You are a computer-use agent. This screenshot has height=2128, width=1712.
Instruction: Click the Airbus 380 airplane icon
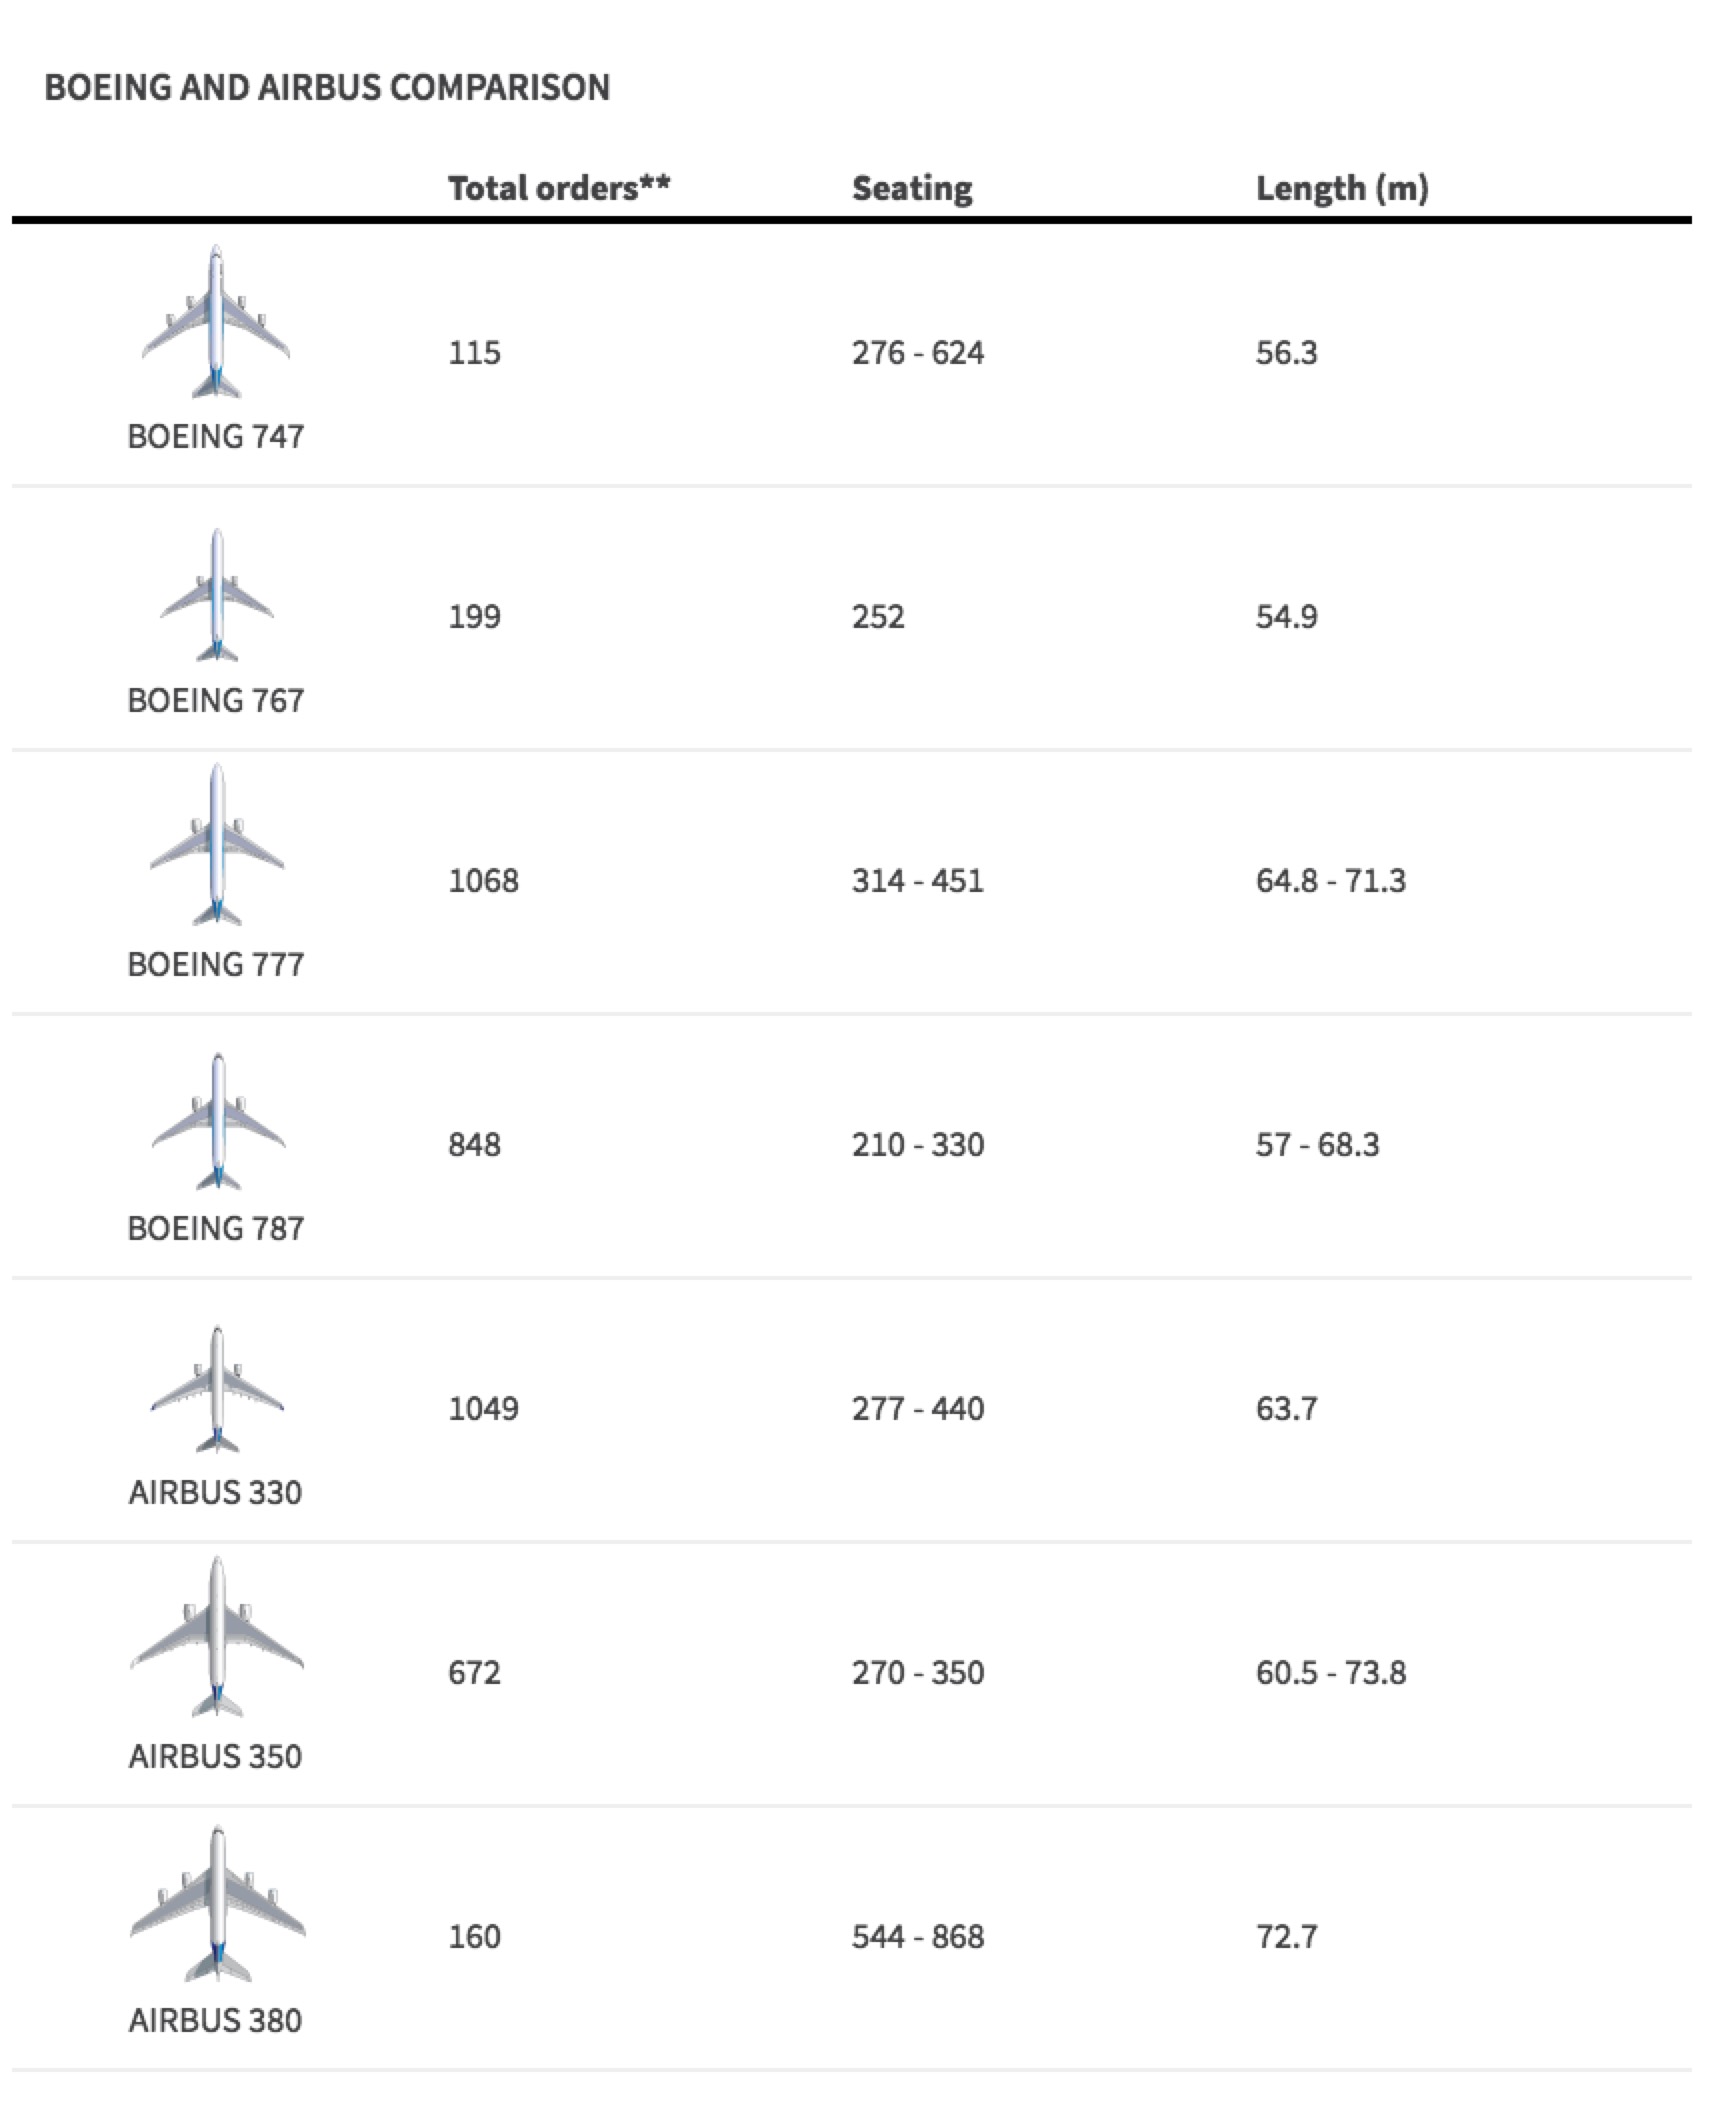pos(218,1904)
